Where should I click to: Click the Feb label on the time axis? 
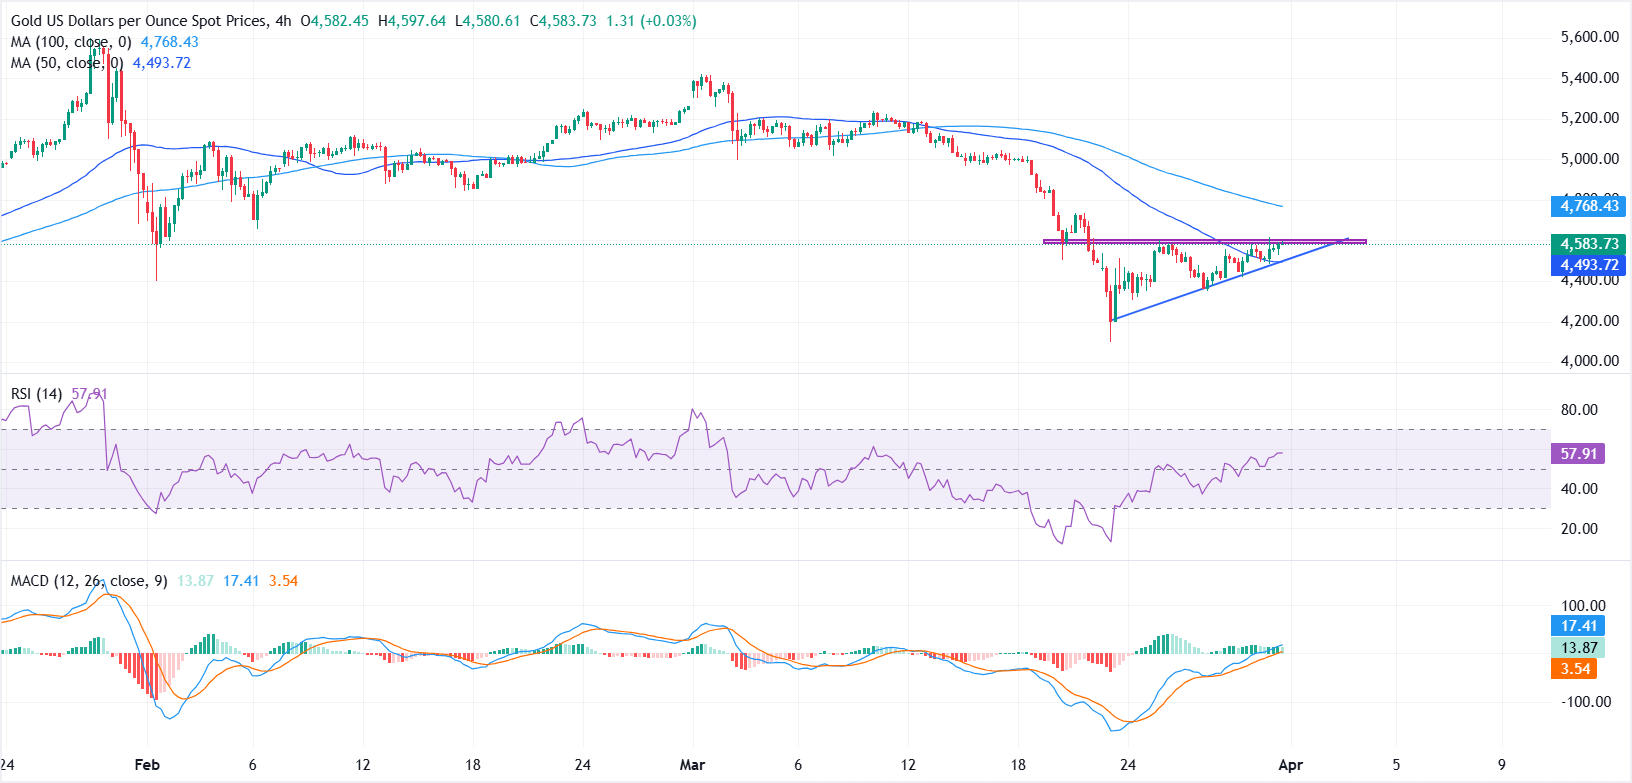click(147, 765)
